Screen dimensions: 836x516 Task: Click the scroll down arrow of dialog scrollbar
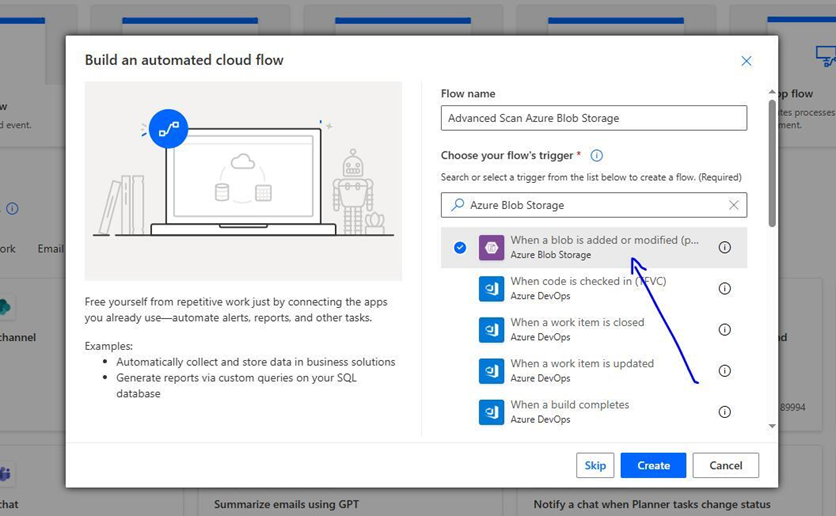[772, 426]
